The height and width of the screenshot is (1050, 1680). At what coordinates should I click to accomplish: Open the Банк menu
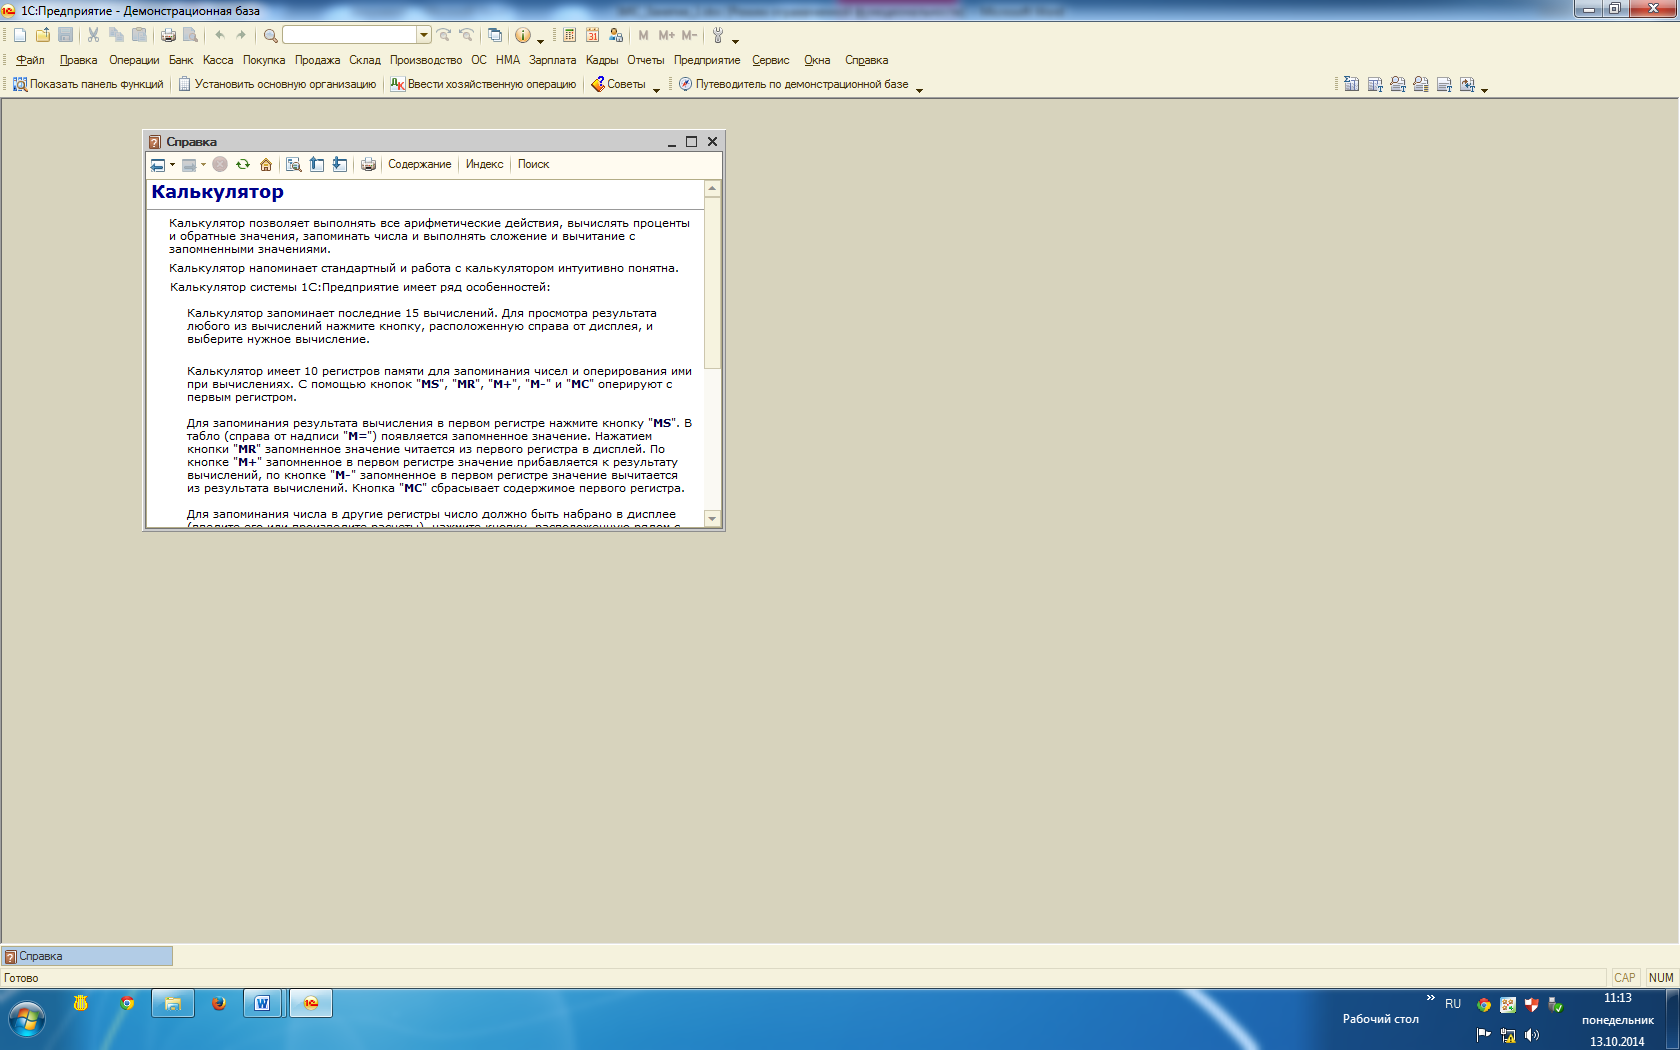[181, 60]
